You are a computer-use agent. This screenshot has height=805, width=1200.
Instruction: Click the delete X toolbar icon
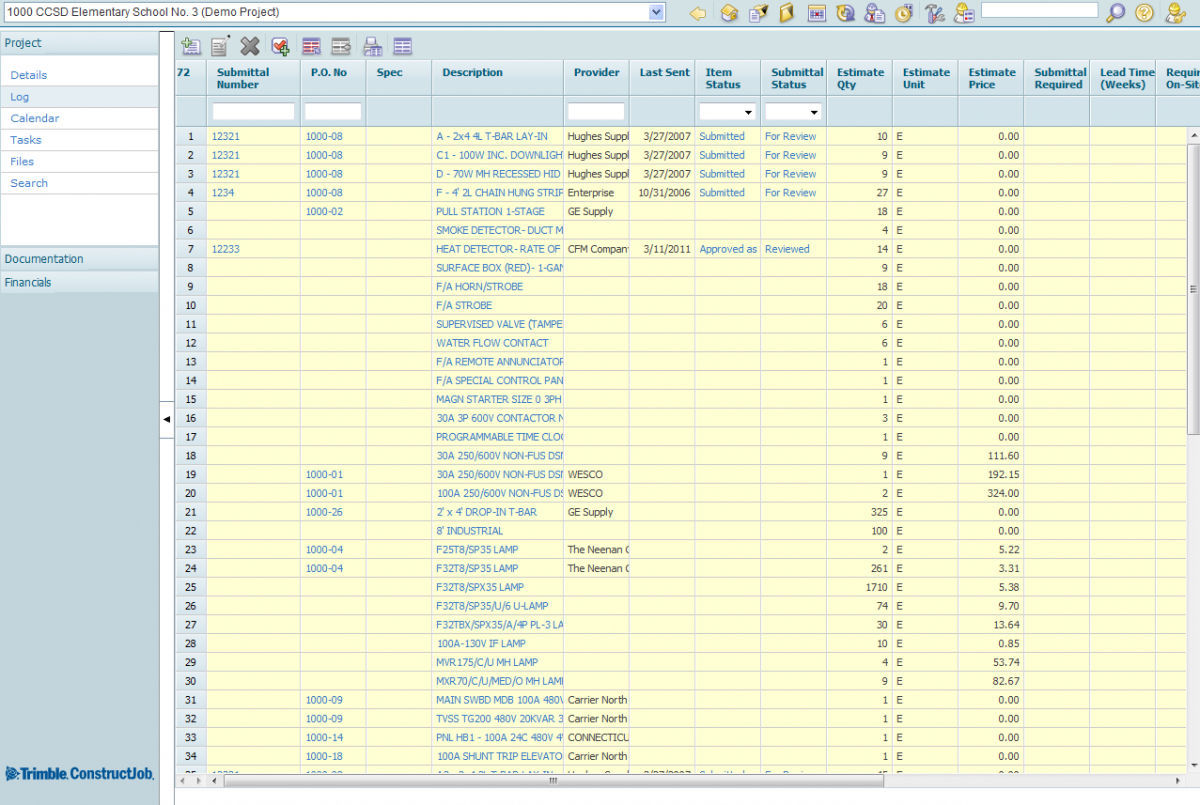[249, 45]
